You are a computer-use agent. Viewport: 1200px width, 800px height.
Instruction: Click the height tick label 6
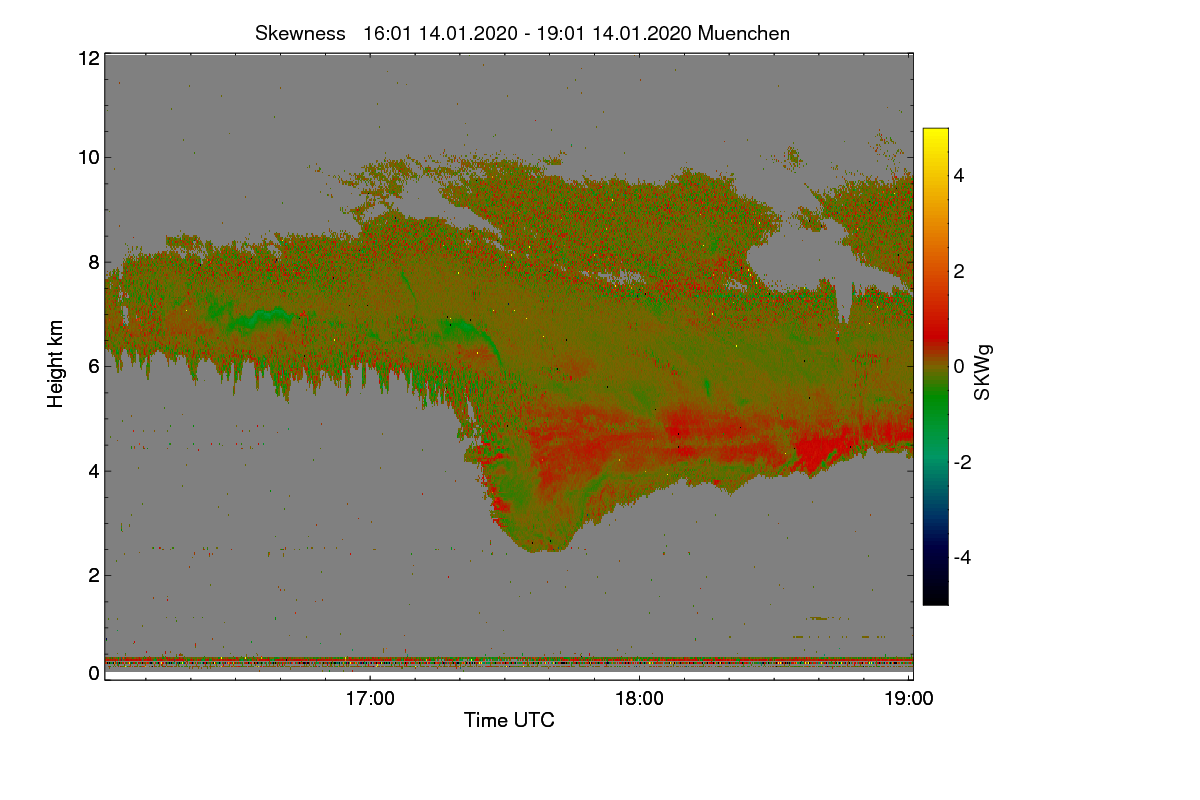pyautogui.click(x=94, y=366)
